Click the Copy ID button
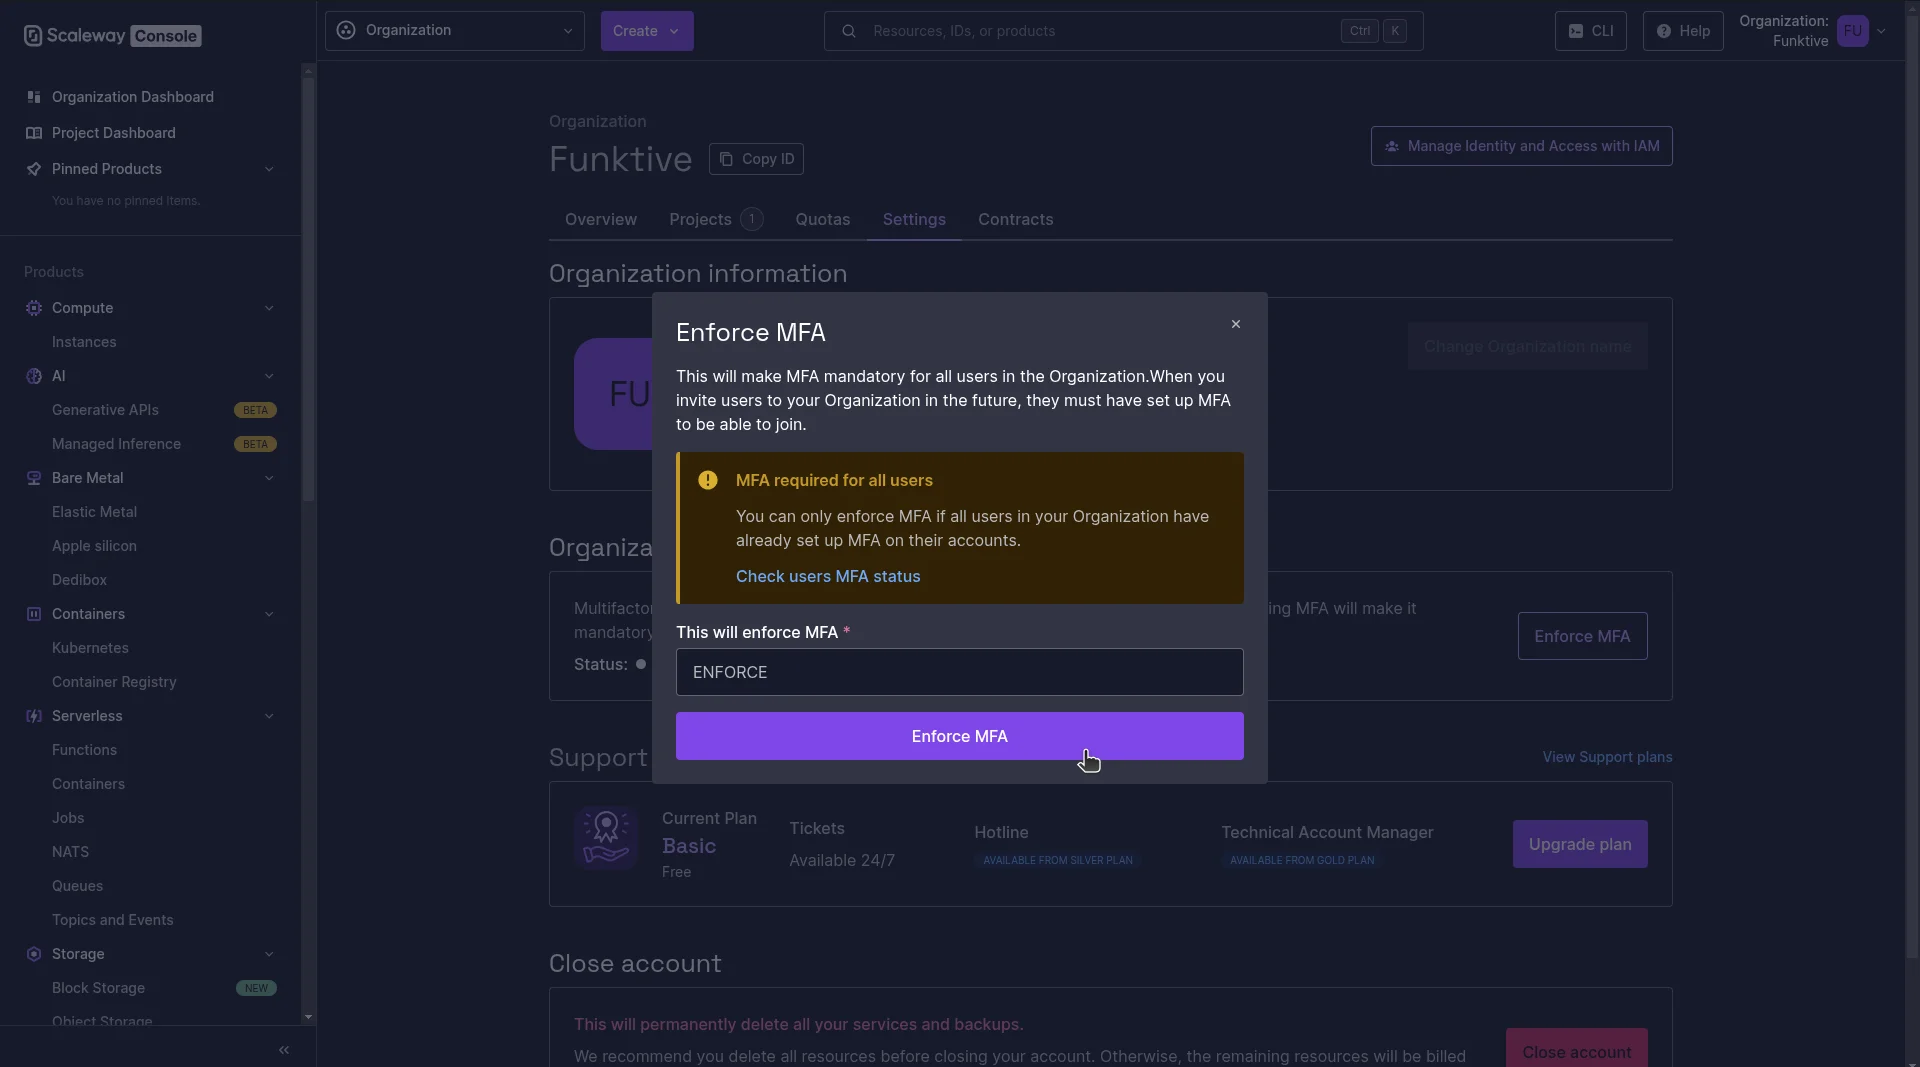The width and height of the screenshot is (1920, 1067). coord(756,159)
